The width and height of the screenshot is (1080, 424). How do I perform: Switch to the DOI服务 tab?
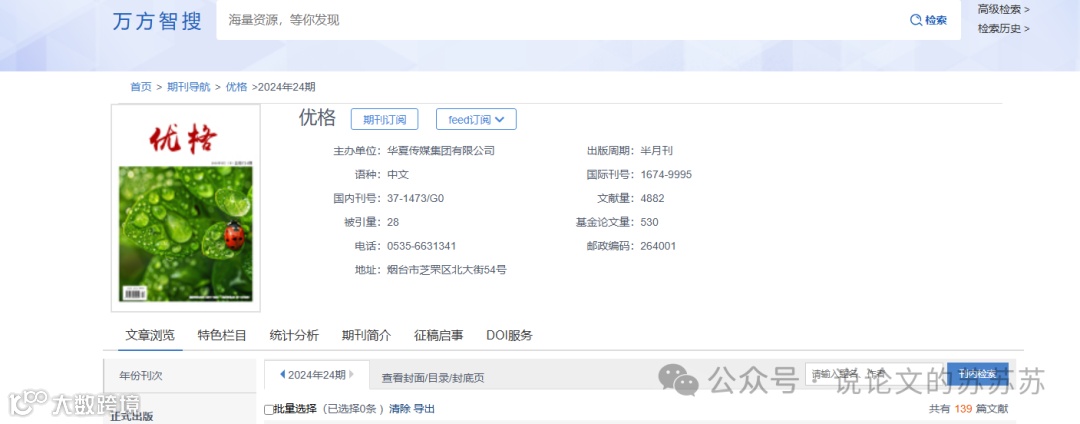510,335
